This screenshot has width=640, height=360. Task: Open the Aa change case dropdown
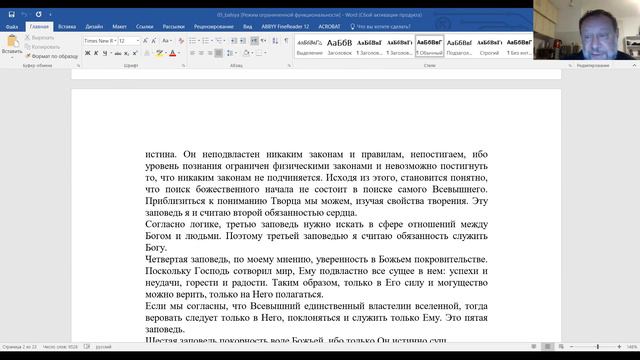point(166,41)
